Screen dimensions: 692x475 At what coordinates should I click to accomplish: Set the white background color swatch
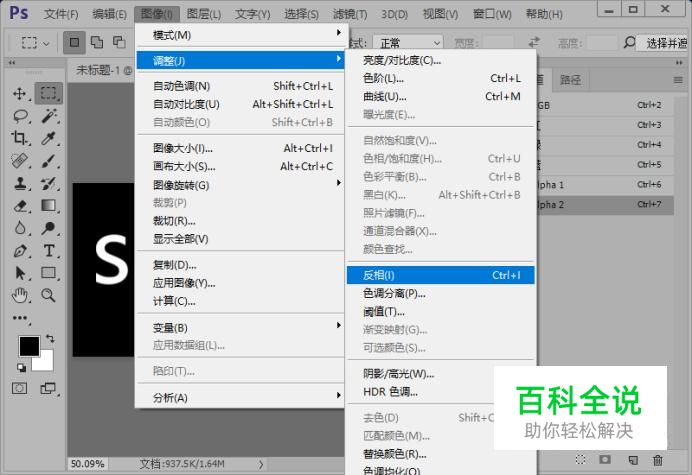pyautogui.click(x=46, y=363)
